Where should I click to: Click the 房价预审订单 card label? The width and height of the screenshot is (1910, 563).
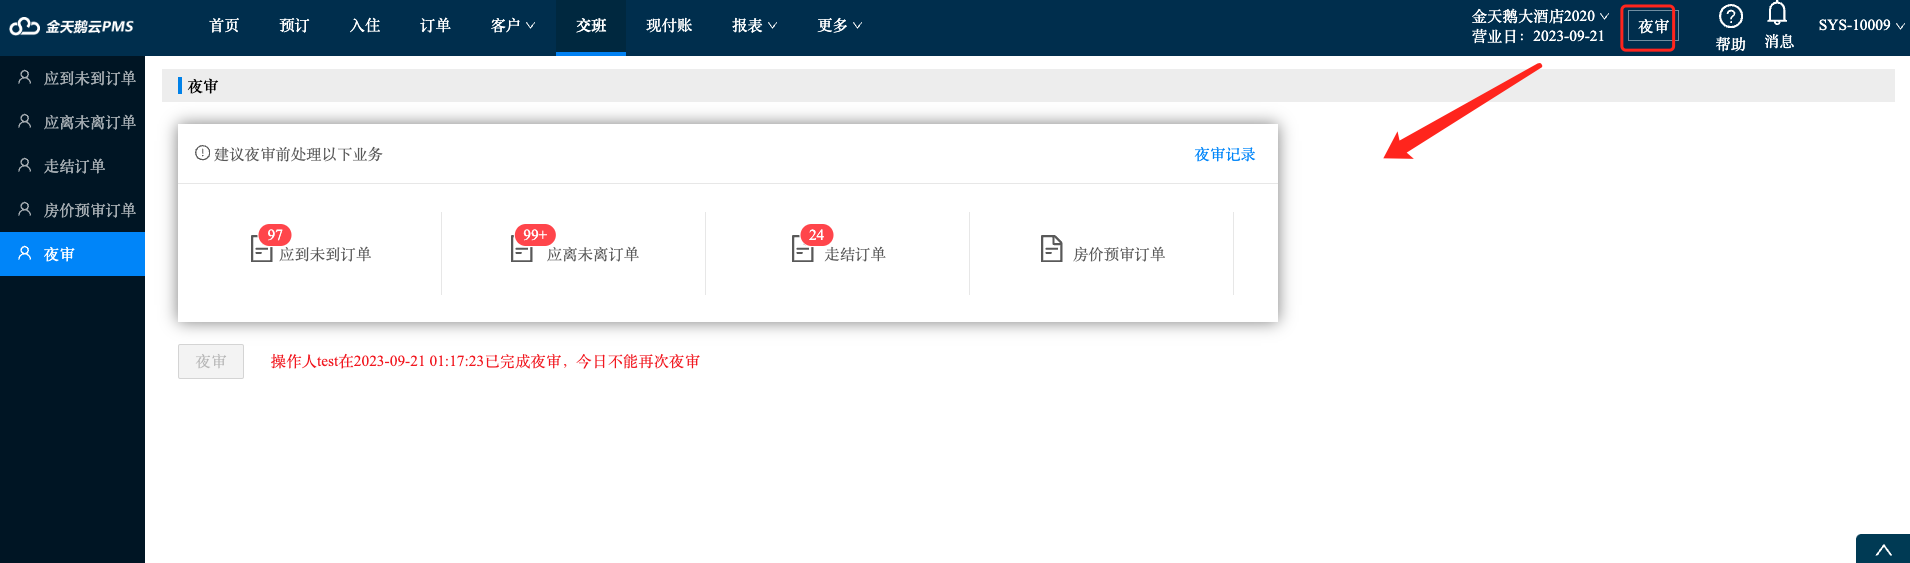coord(1119,255)
